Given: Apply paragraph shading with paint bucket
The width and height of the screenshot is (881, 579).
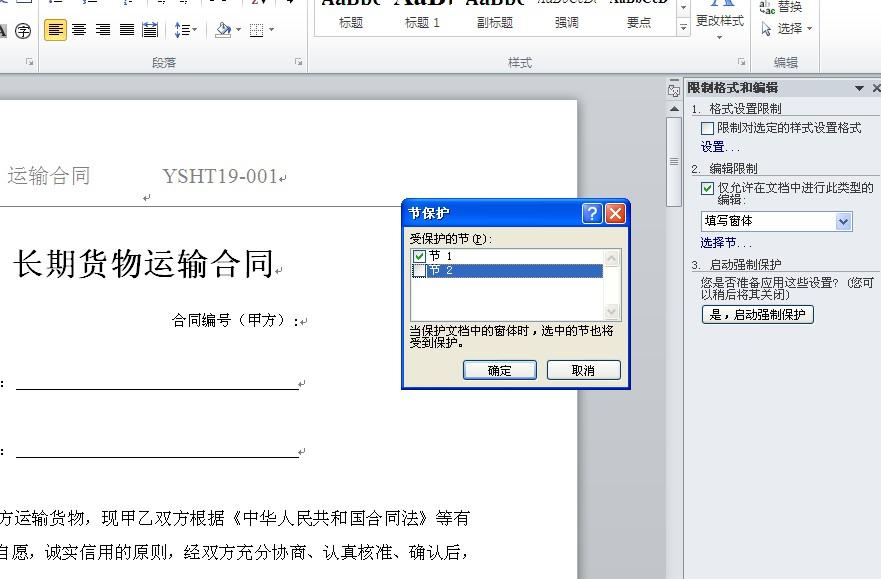Looking at the screenshot, I should click(x=223, y=30).
